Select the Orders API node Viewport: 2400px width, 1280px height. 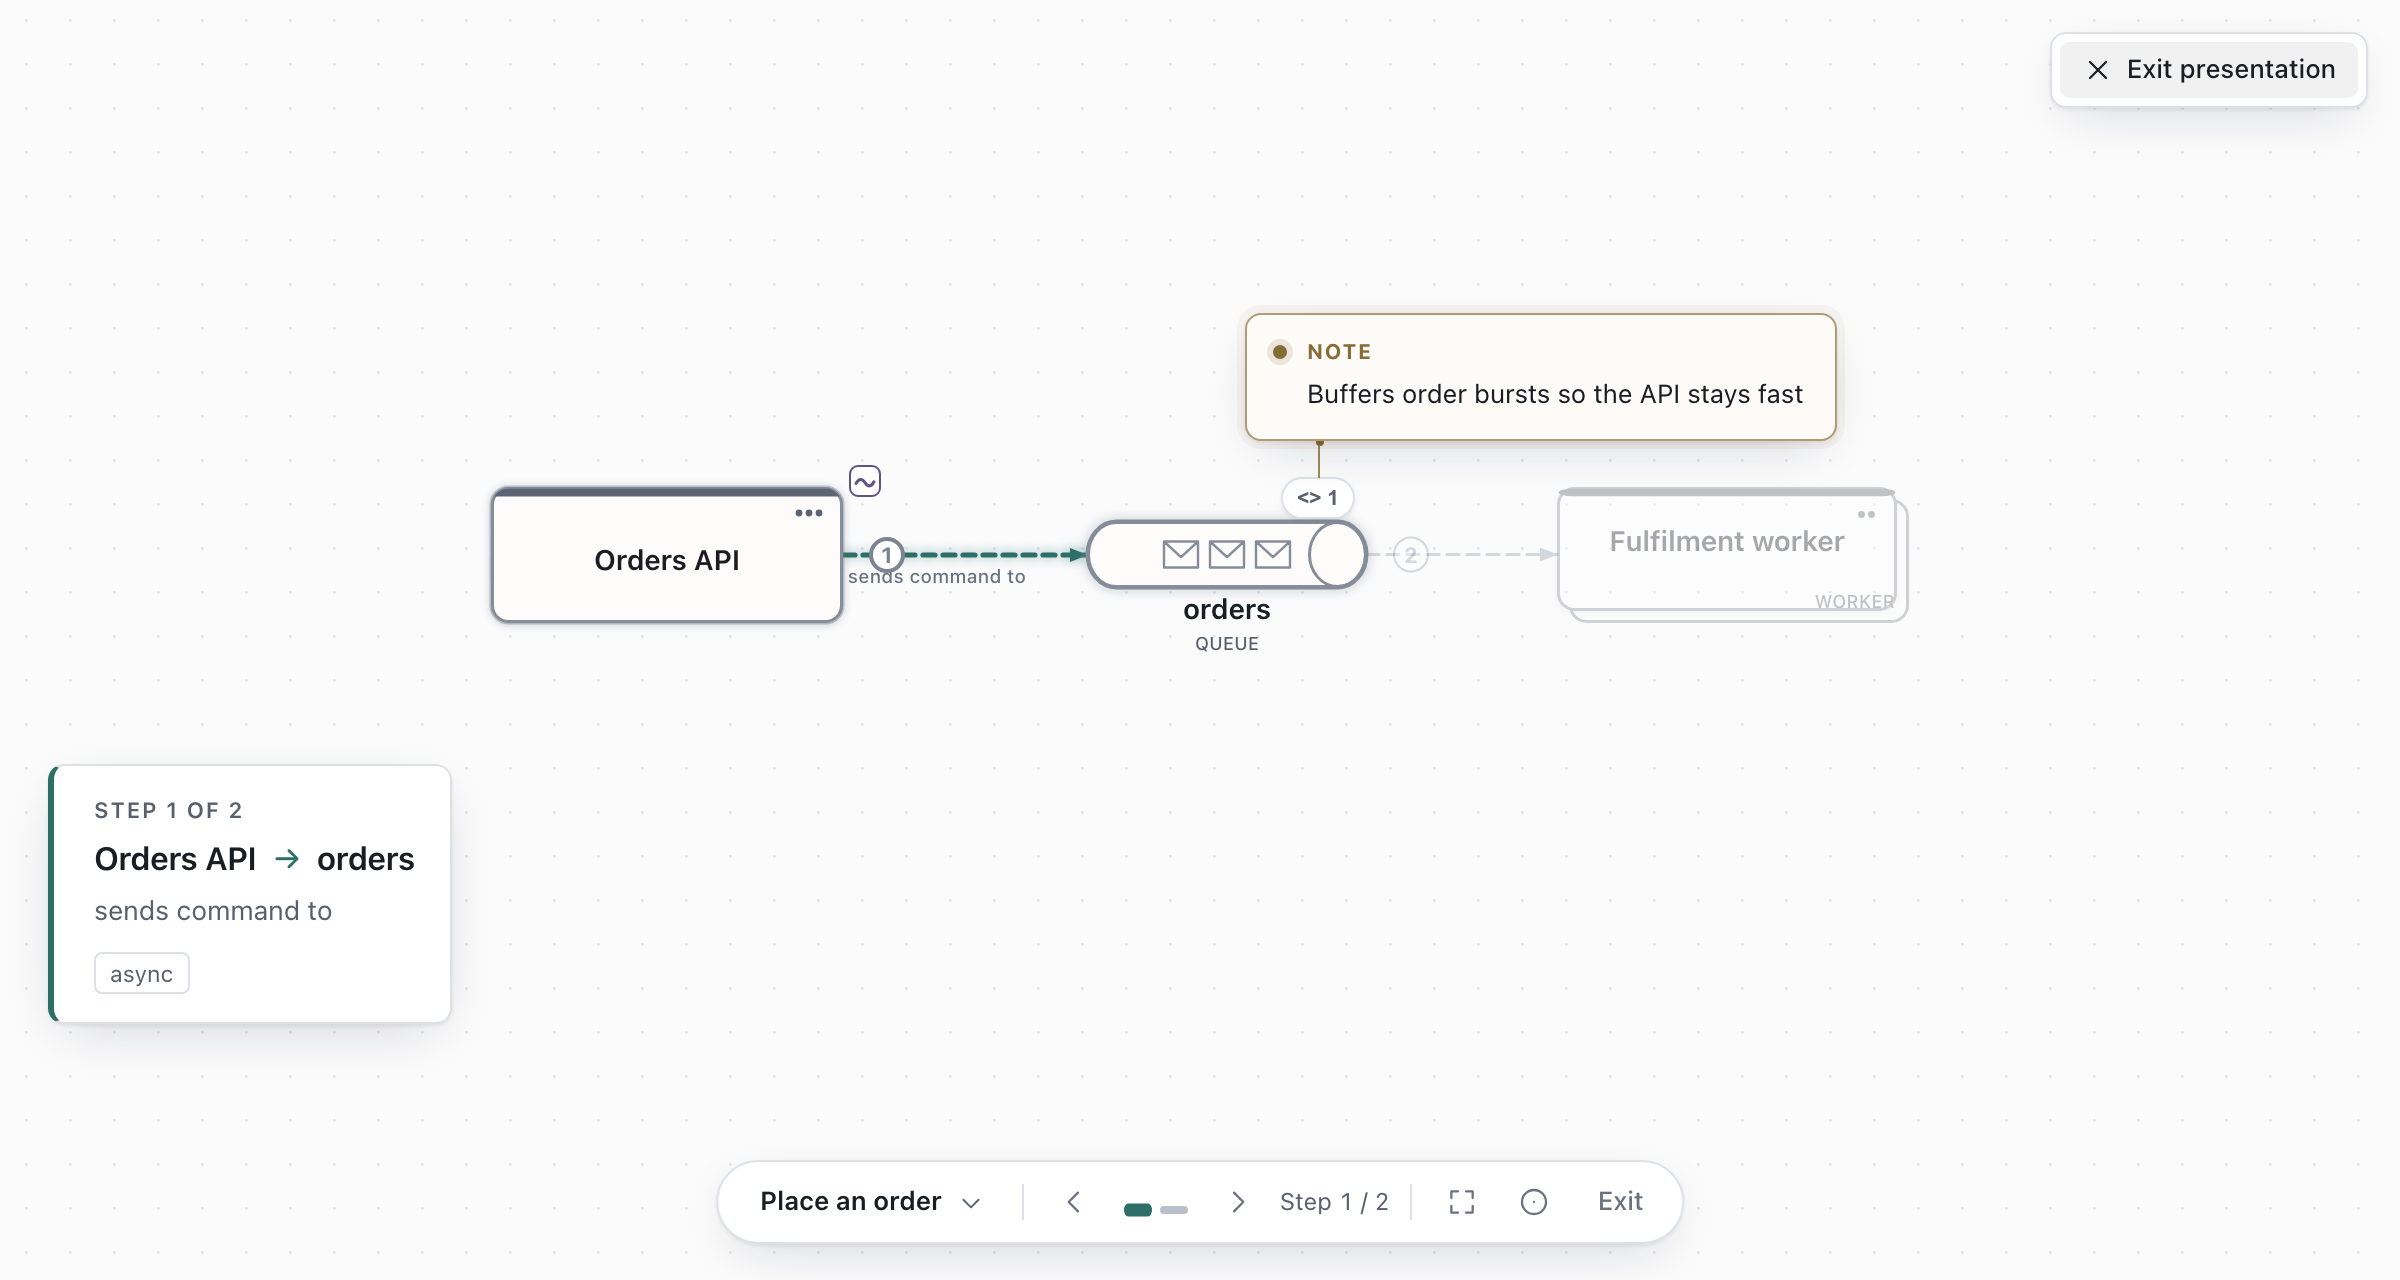pos(667,556)
